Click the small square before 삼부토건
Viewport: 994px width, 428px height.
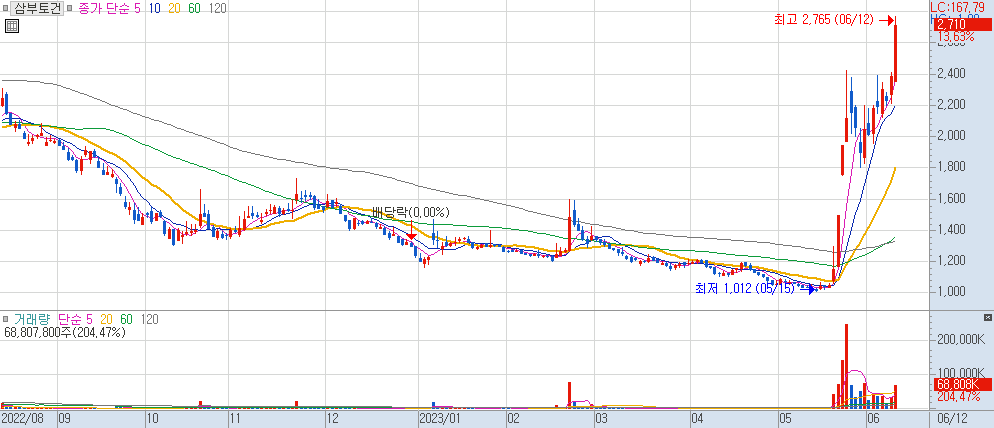pyautogui.click(x=6, y=9)
